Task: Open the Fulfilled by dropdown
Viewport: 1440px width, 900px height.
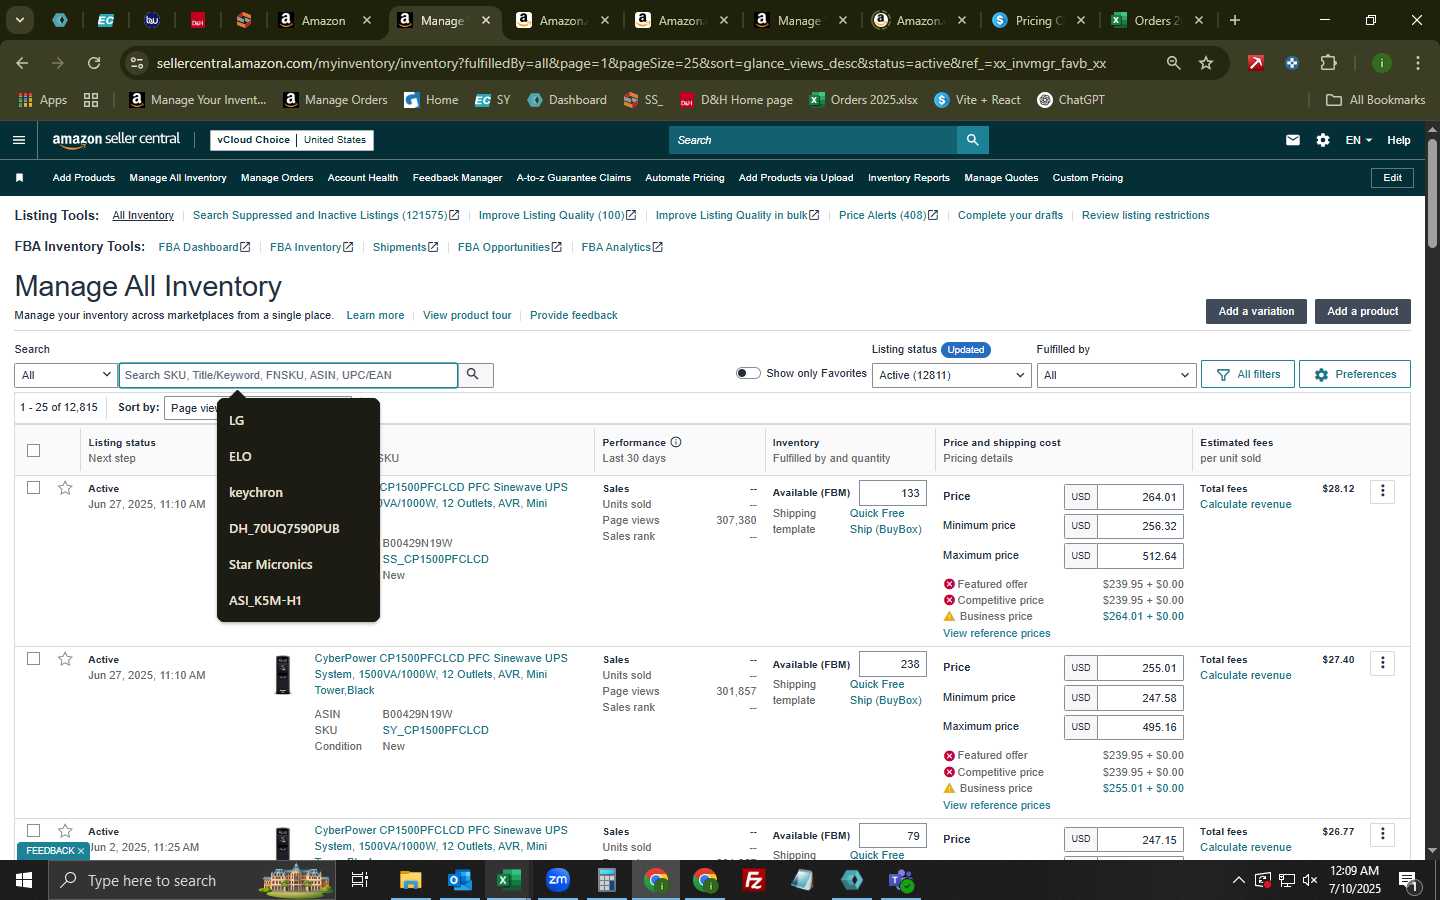Action: 1116,375
